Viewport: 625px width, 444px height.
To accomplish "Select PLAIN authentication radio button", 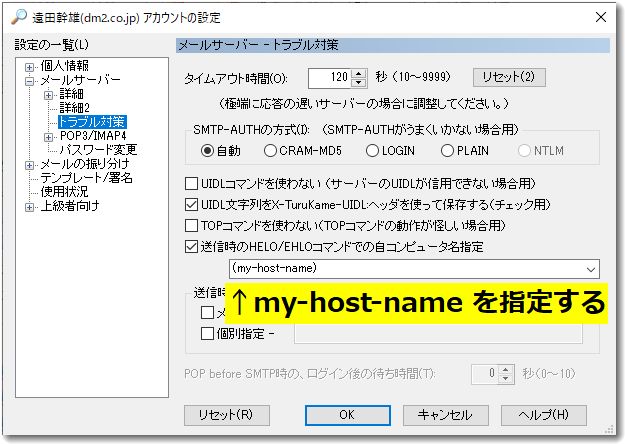I will point(447,151).
